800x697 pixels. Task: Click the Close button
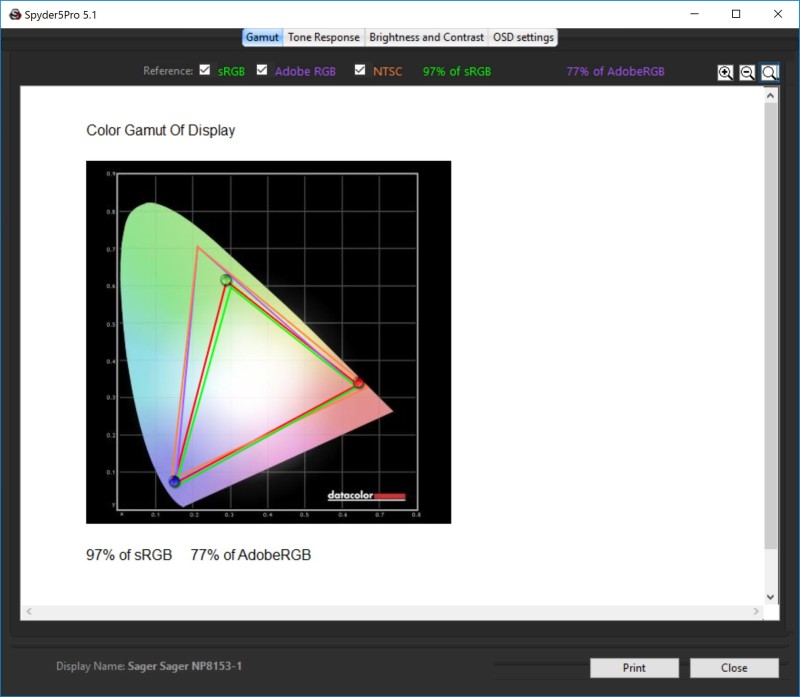tap(734, 668)
